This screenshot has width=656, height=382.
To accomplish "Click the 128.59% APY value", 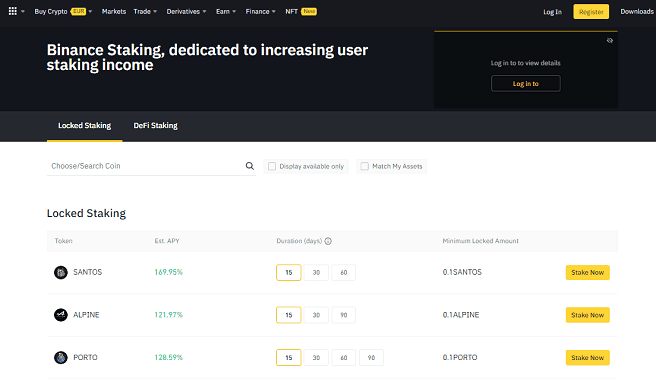I will coord(169,358).
